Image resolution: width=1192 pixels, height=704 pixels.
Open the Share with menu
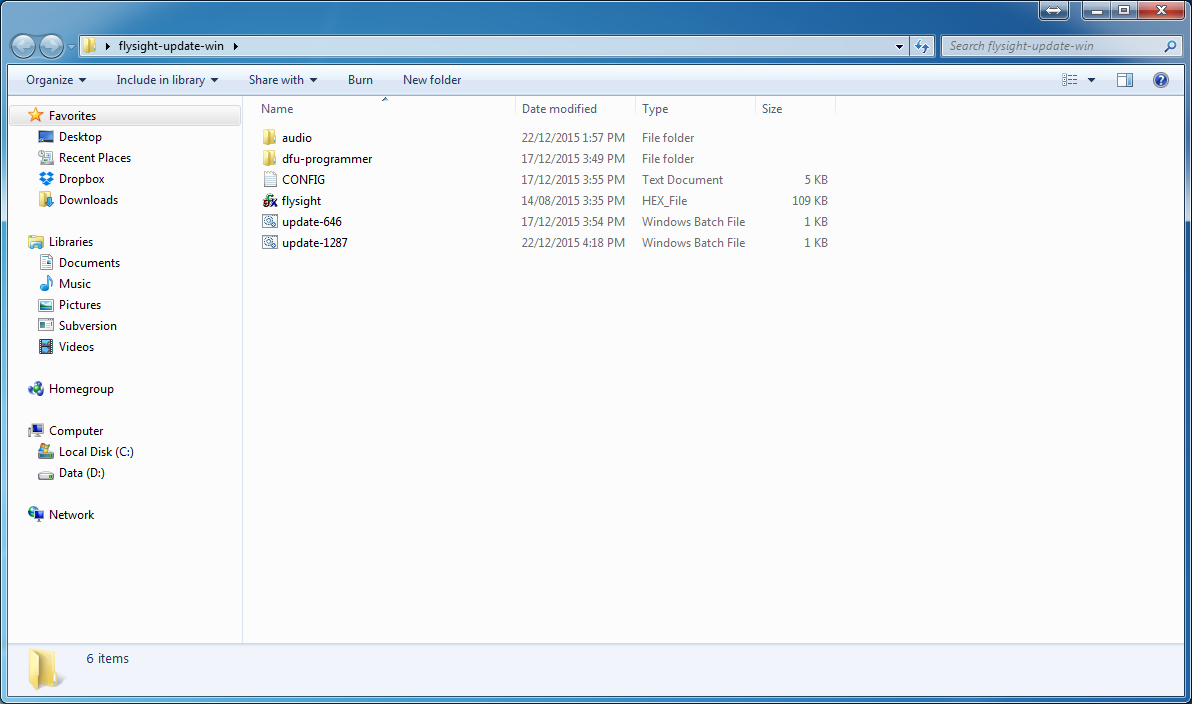pos(282,80)
